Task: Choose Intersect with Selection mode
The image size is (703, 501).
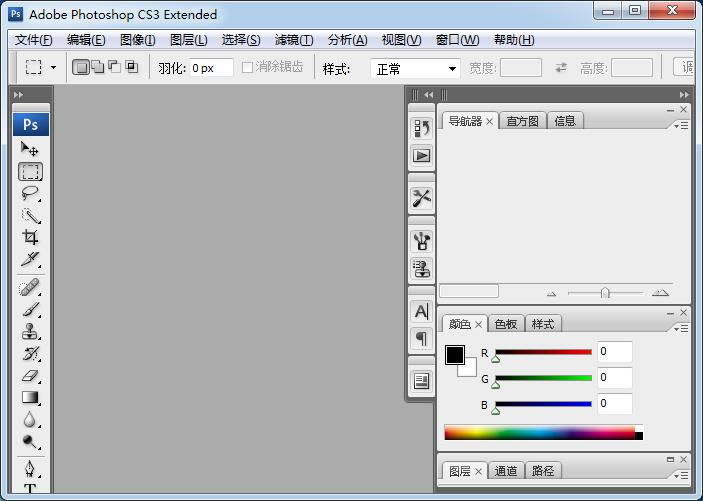Action: [x=132, y=67]
